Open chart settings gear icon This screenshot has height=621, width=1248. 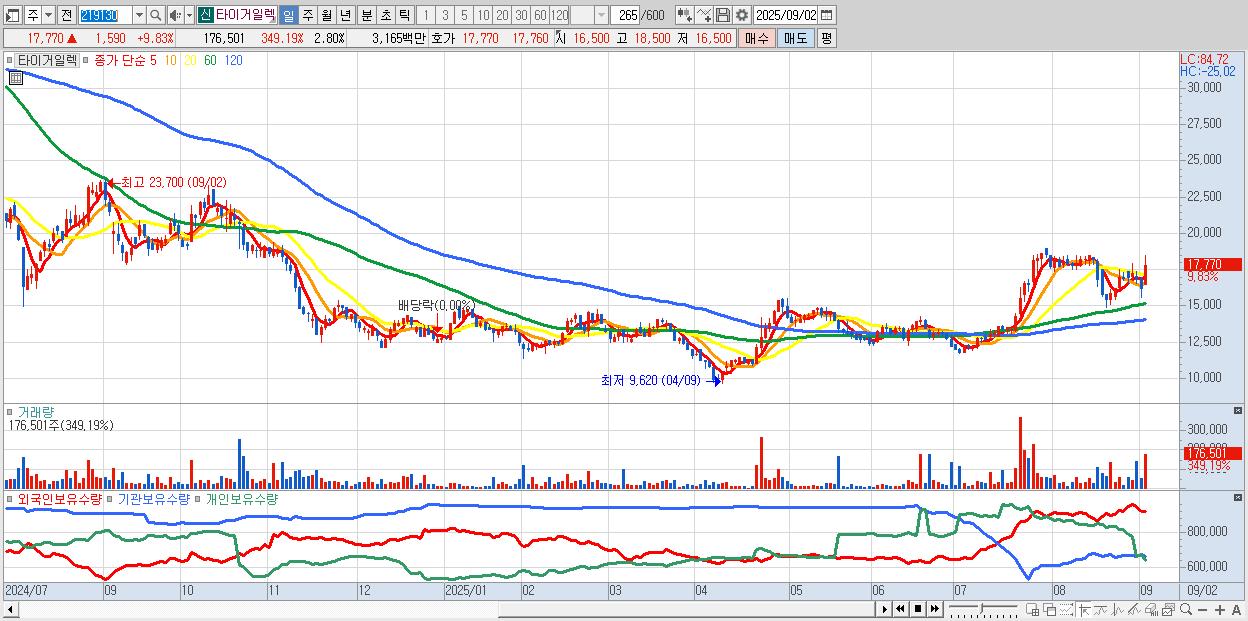pyautogui.click(x=741, y=15)
